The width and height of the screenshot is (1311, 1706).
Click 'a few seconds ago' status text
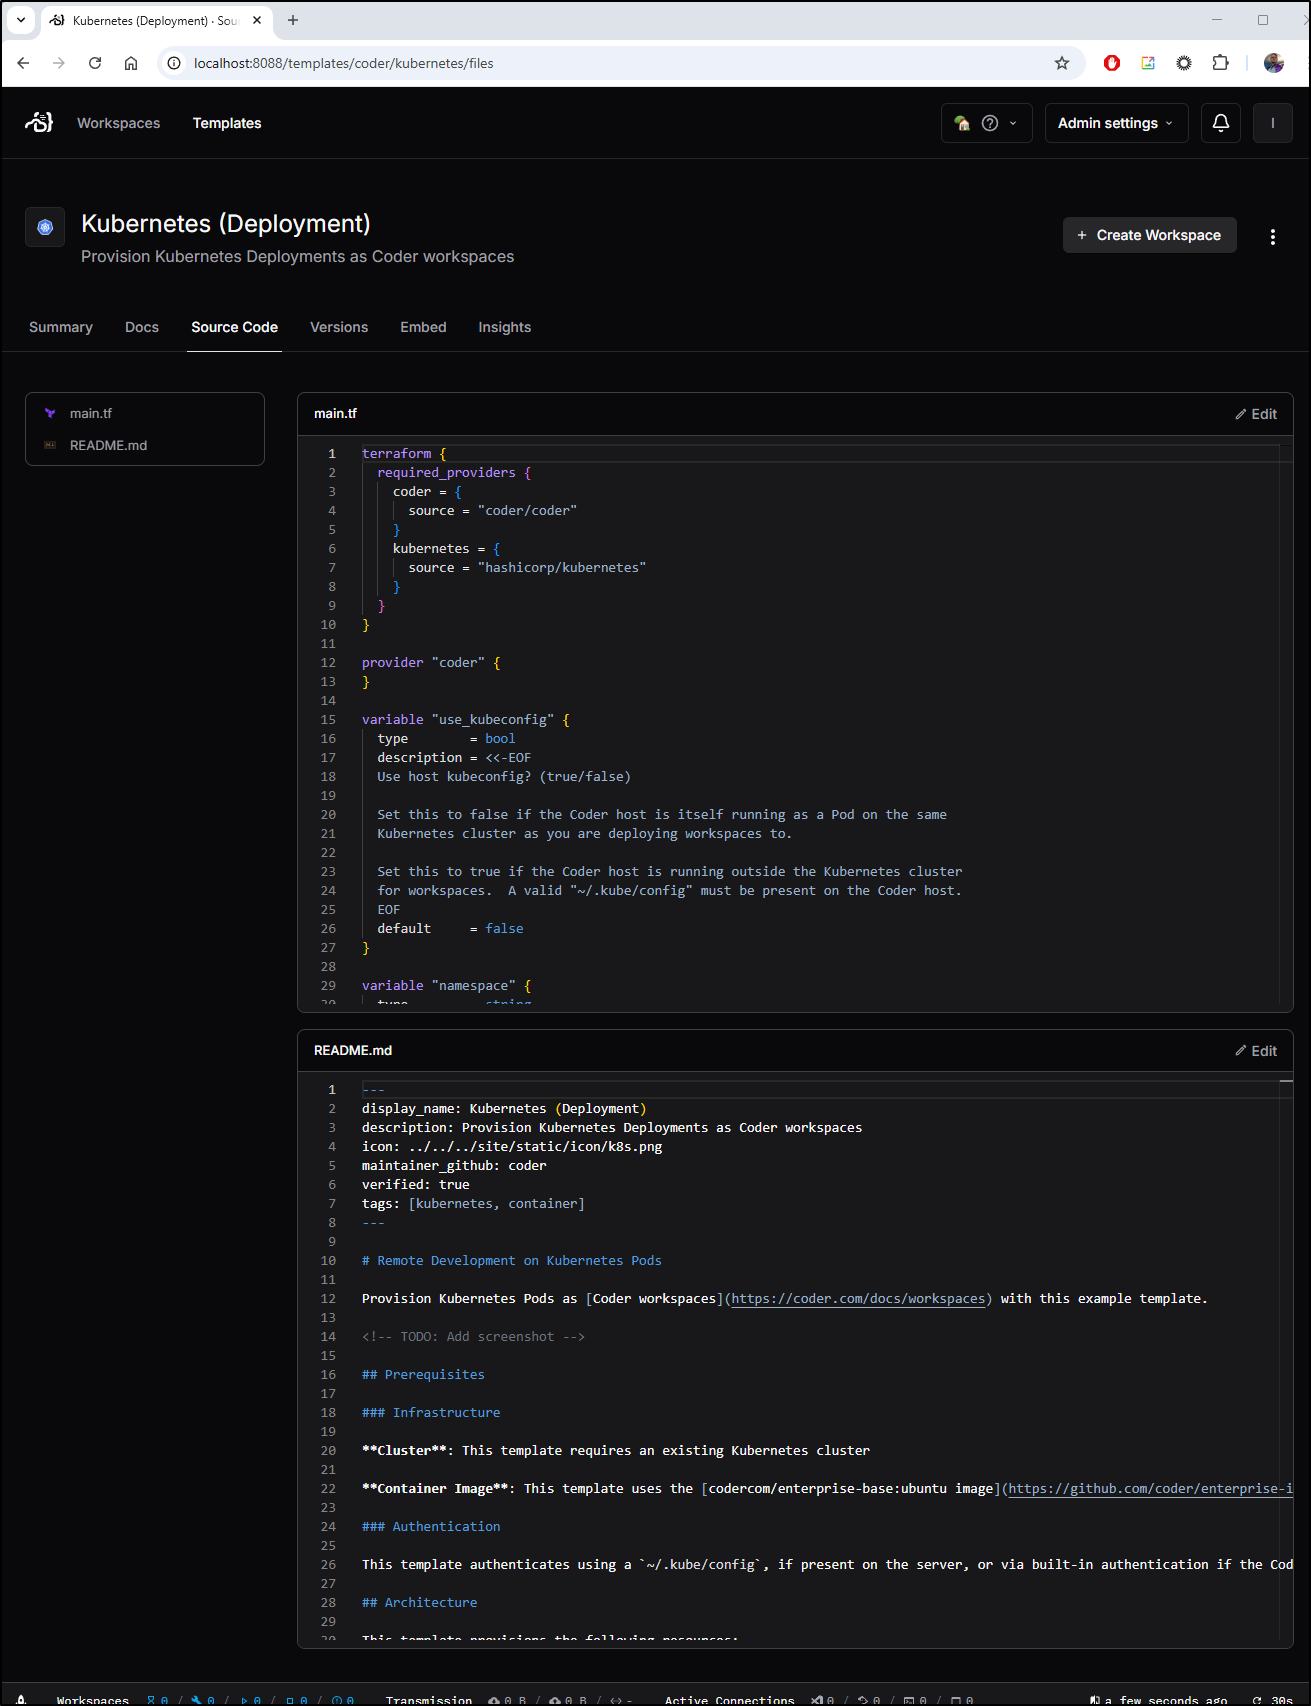[x=1165, y=1699]
